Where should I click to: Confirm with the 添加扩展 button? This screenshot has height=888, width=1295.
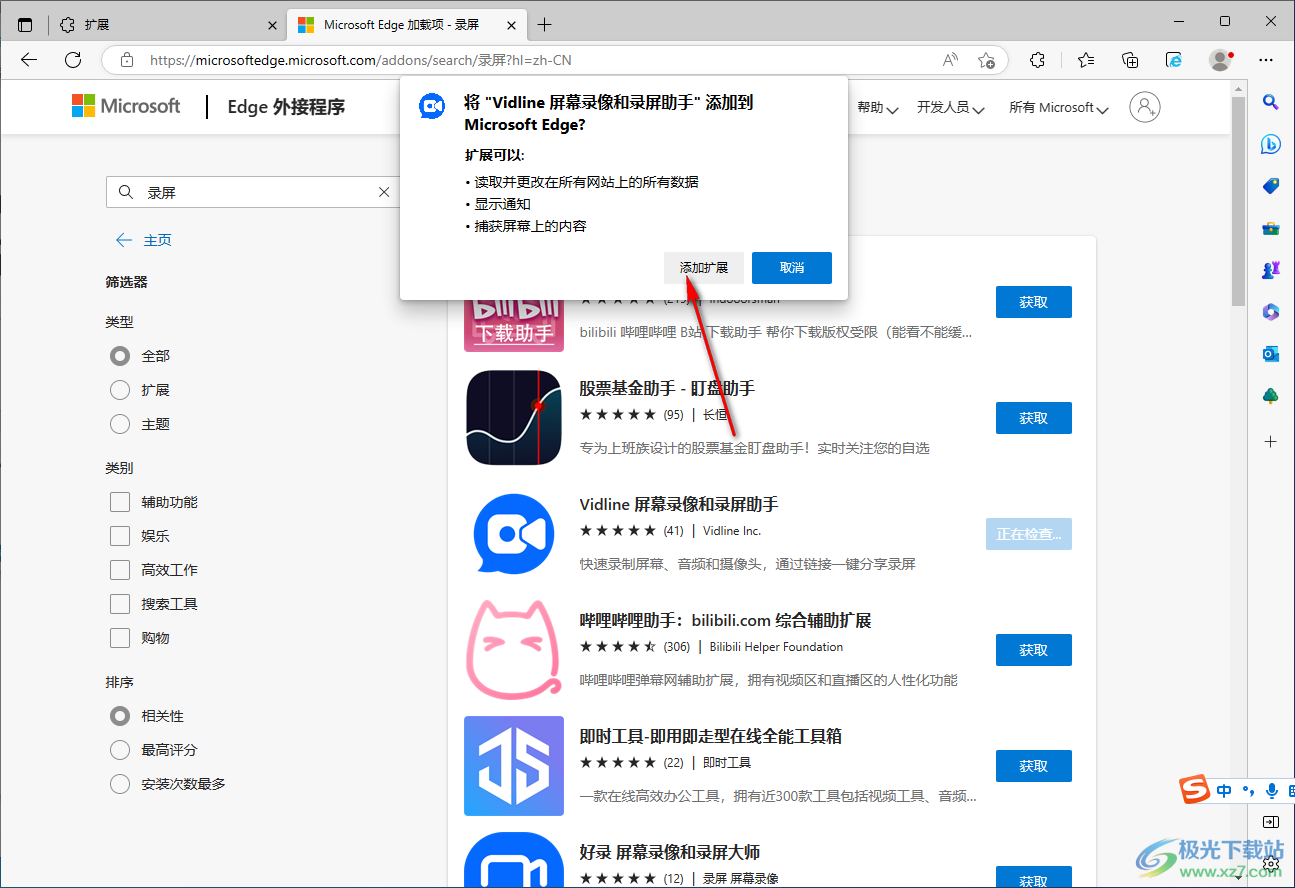coord(704,268)
